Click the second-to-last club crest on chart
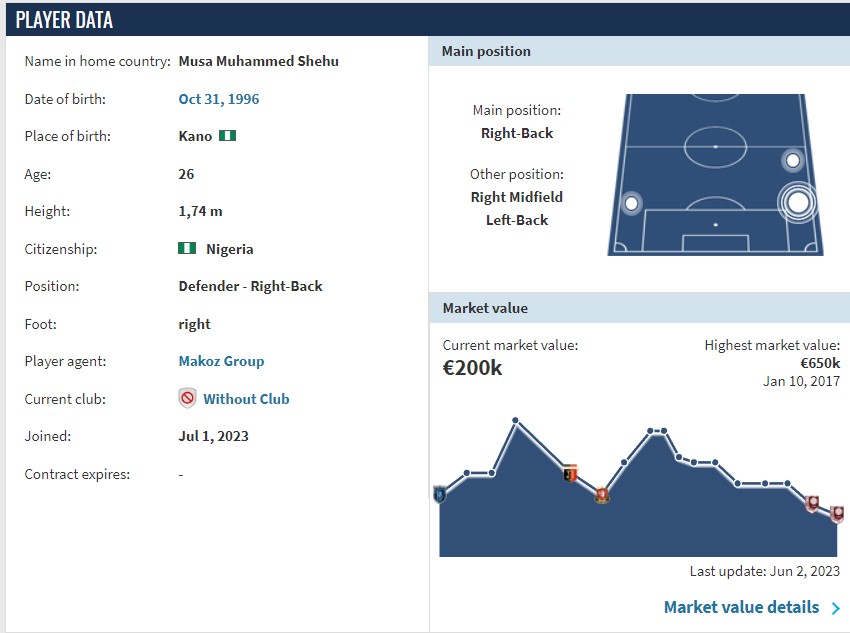Screen dimensions: 850x633 click(813, 504)
